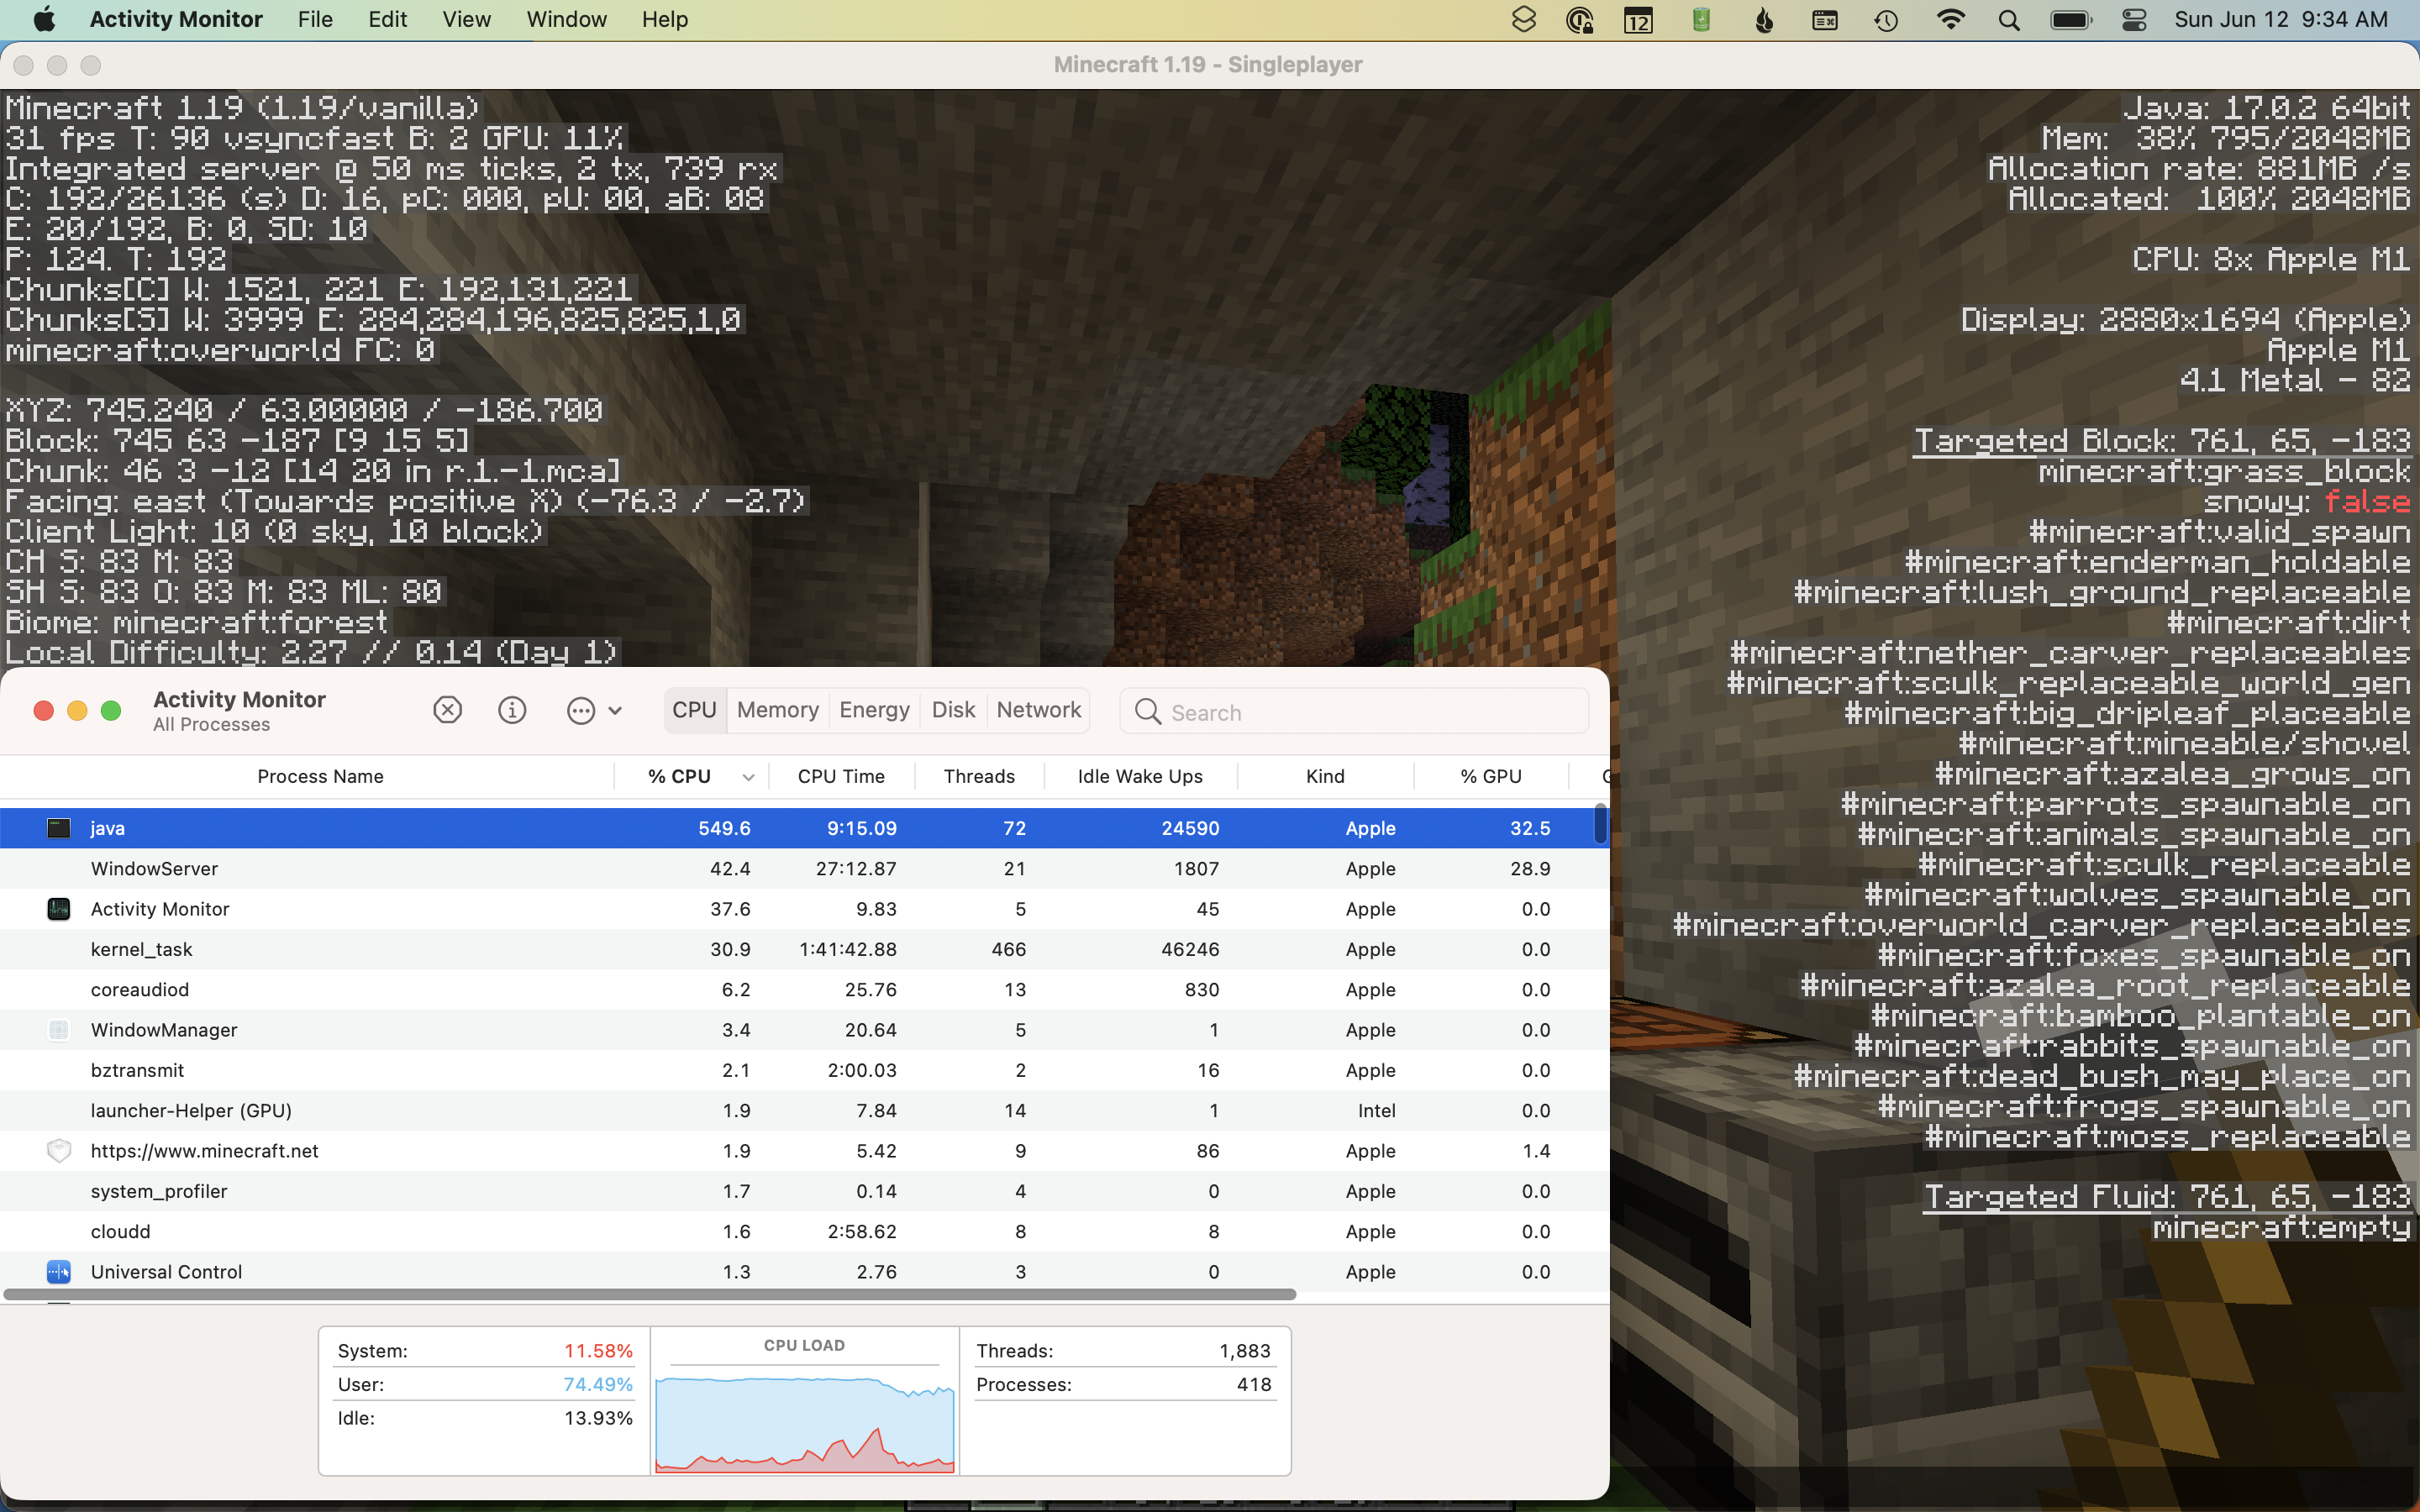2420x1512 pixels.
Task: Open Spotlight search from the menu bar
Action: pos(2008,19)
